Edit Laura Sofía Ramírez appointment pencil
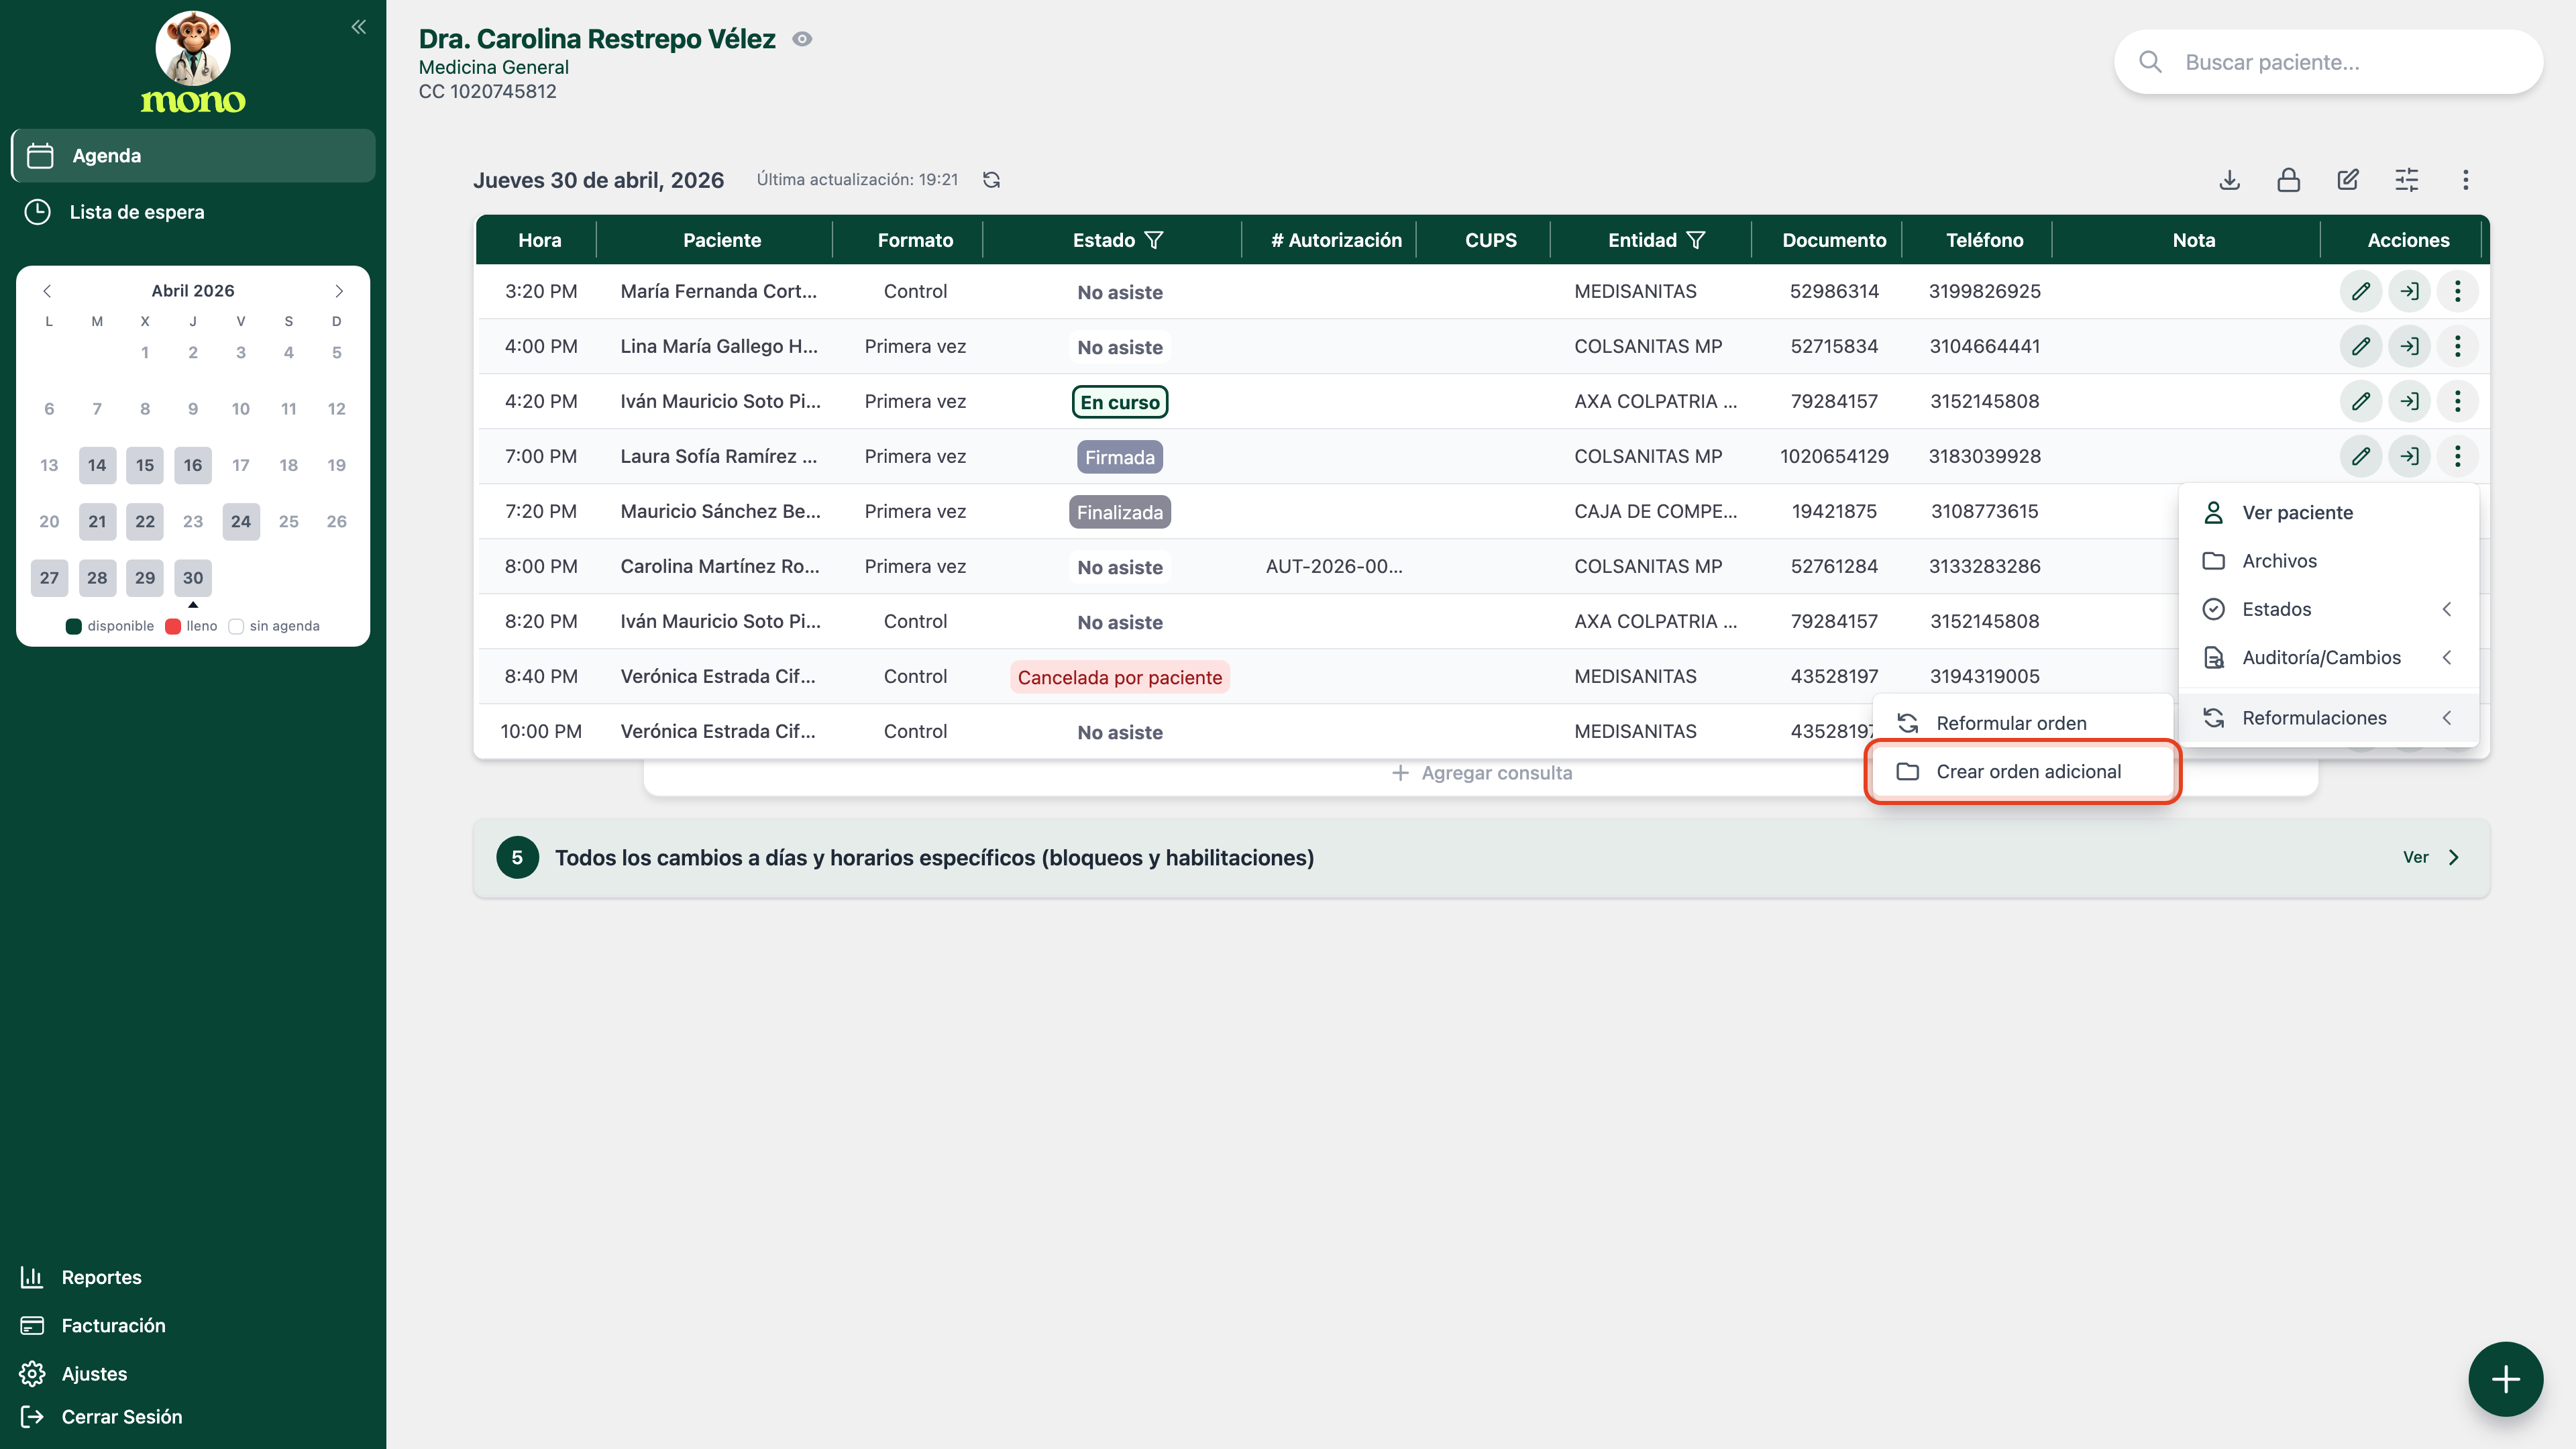The width and height of the screenshot is (2576, 1449). click(2361, 456)
